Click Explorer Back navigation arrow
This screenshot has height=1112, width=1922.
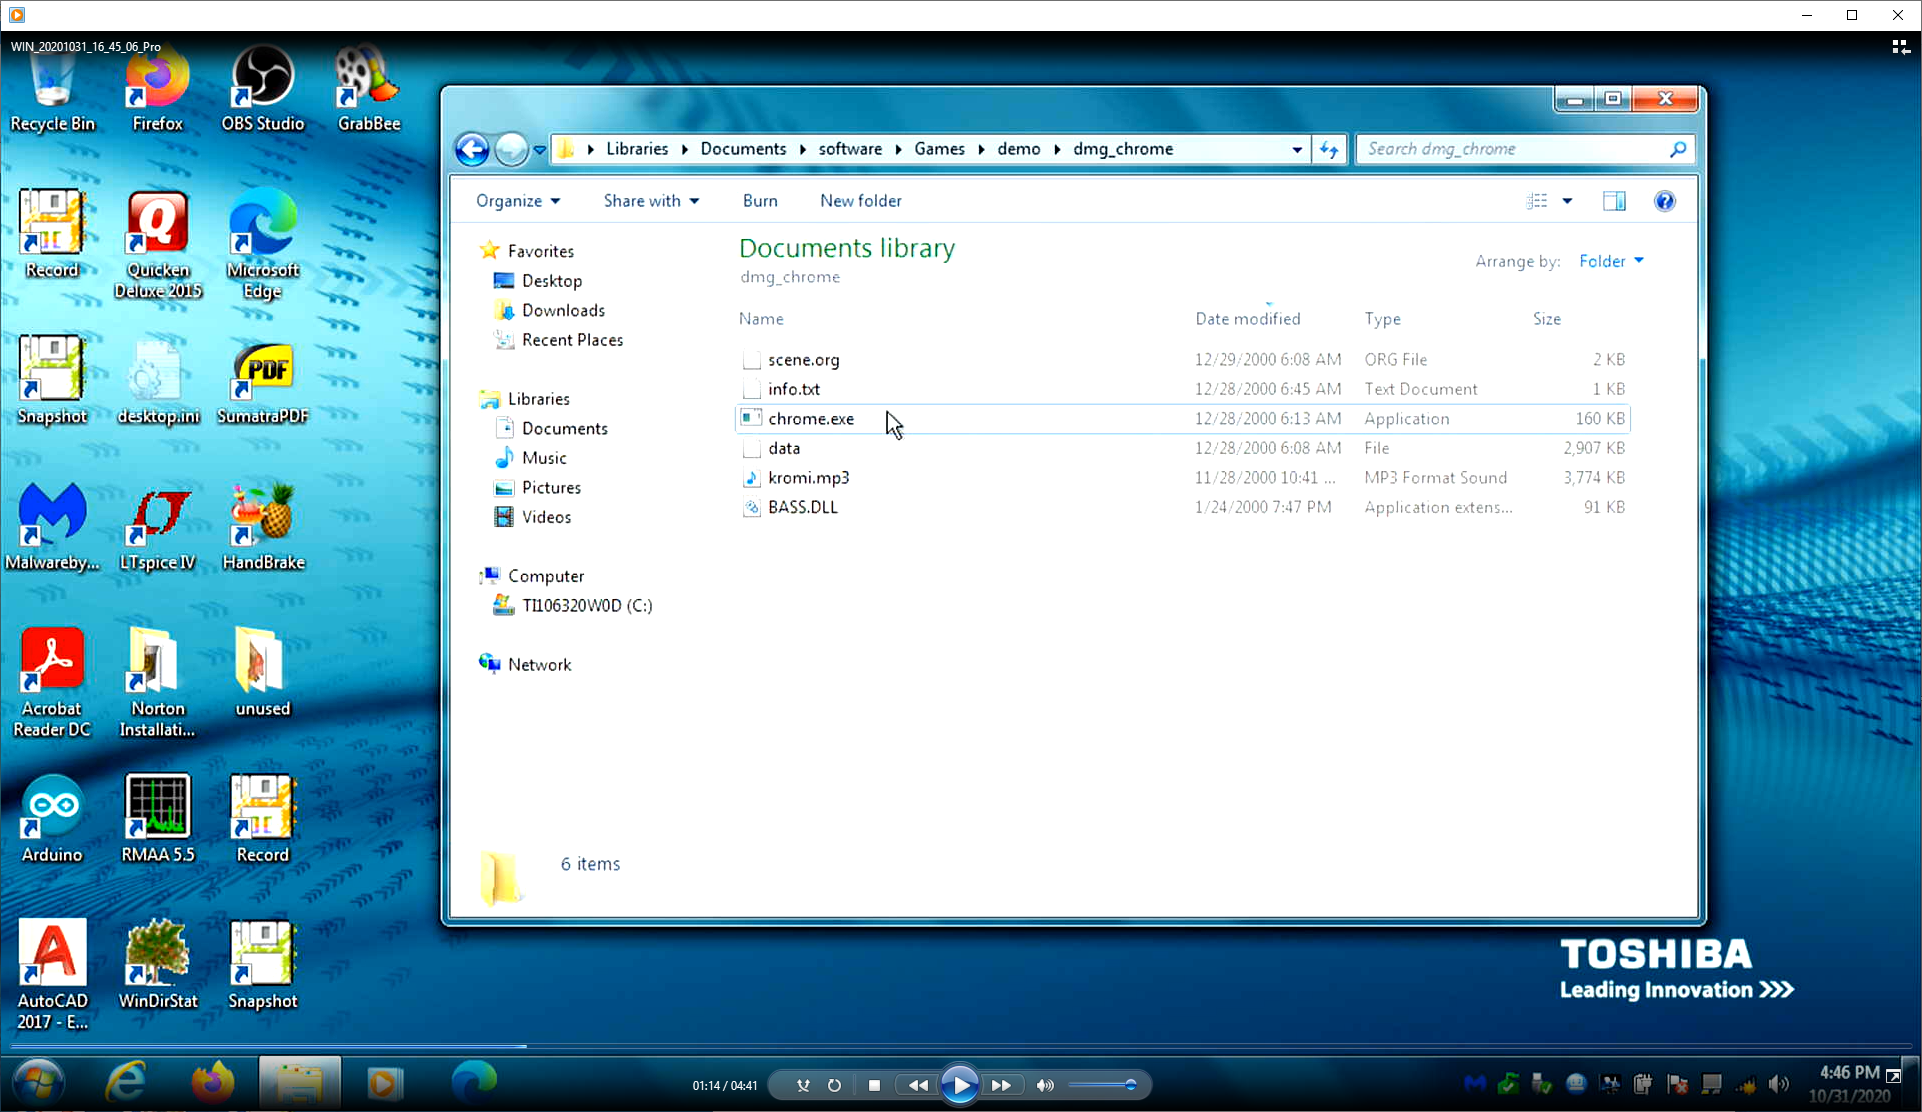pos(472,149)
